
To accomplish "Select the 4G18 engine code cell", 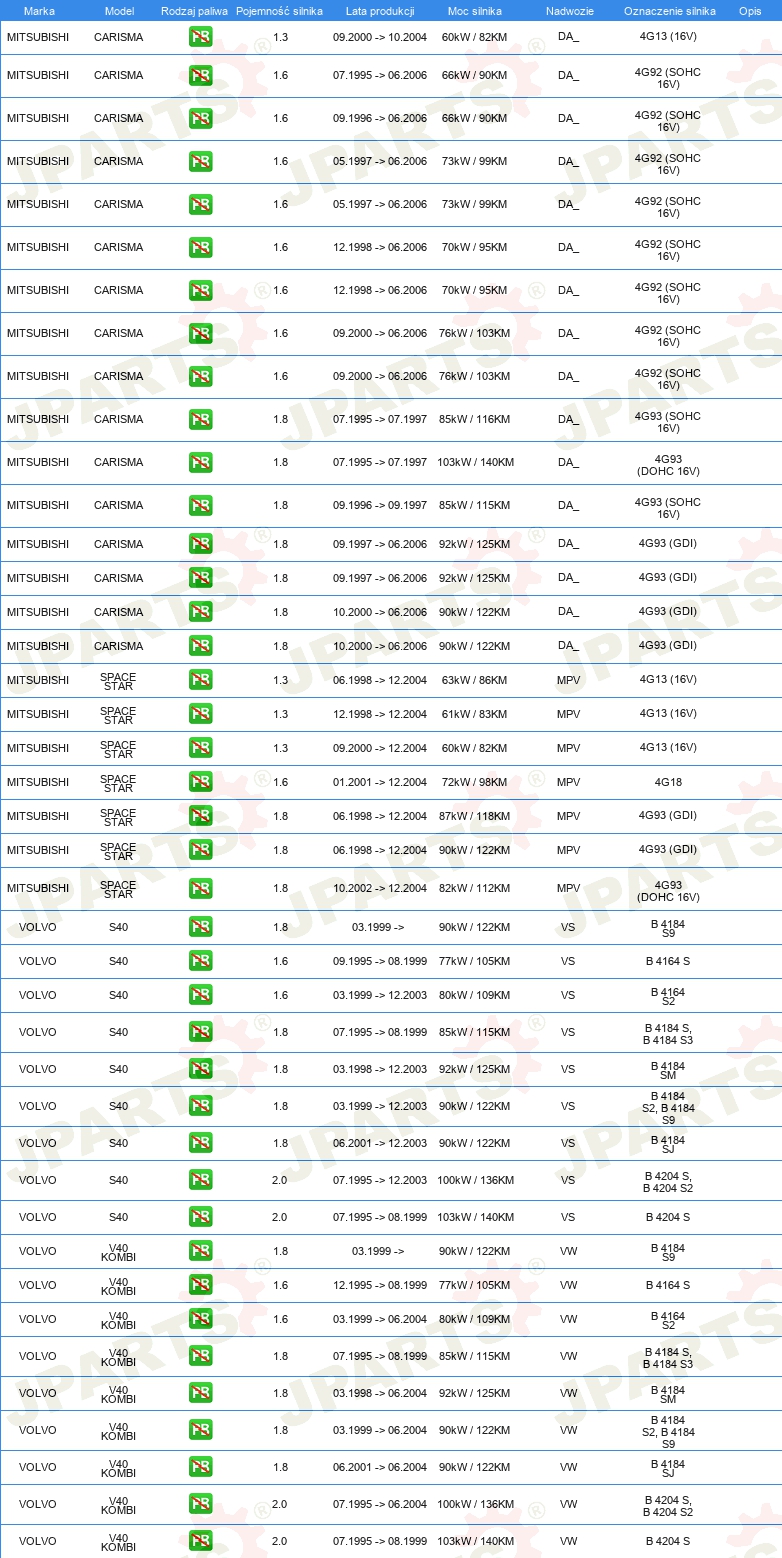I will 668,782.
